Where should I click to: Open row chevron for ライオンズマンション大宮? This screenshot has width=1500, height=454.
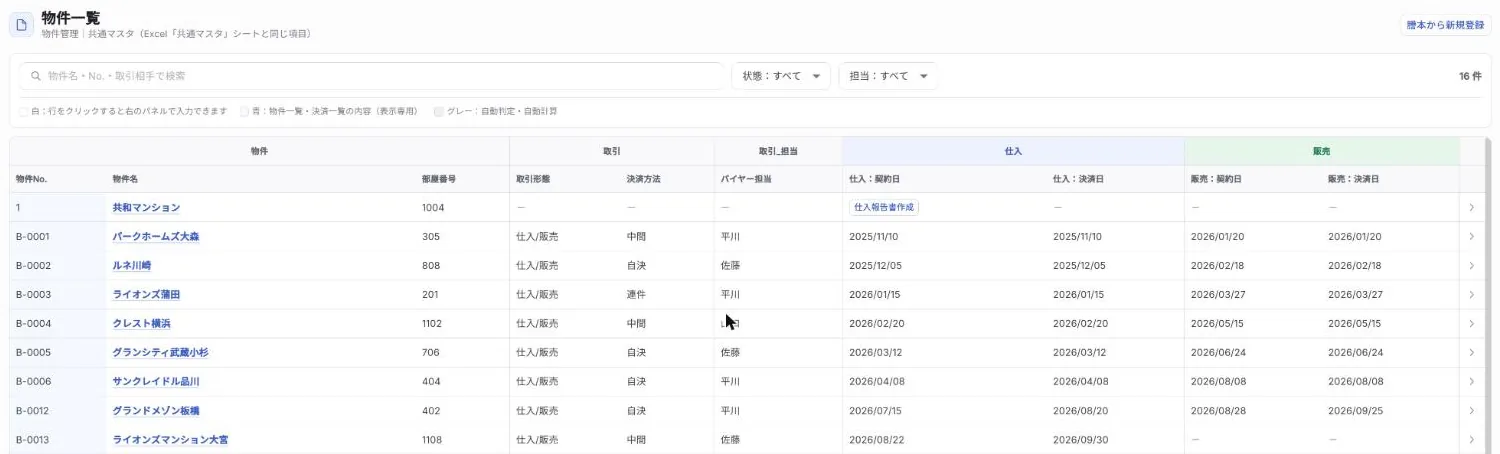coord(1471,440)
